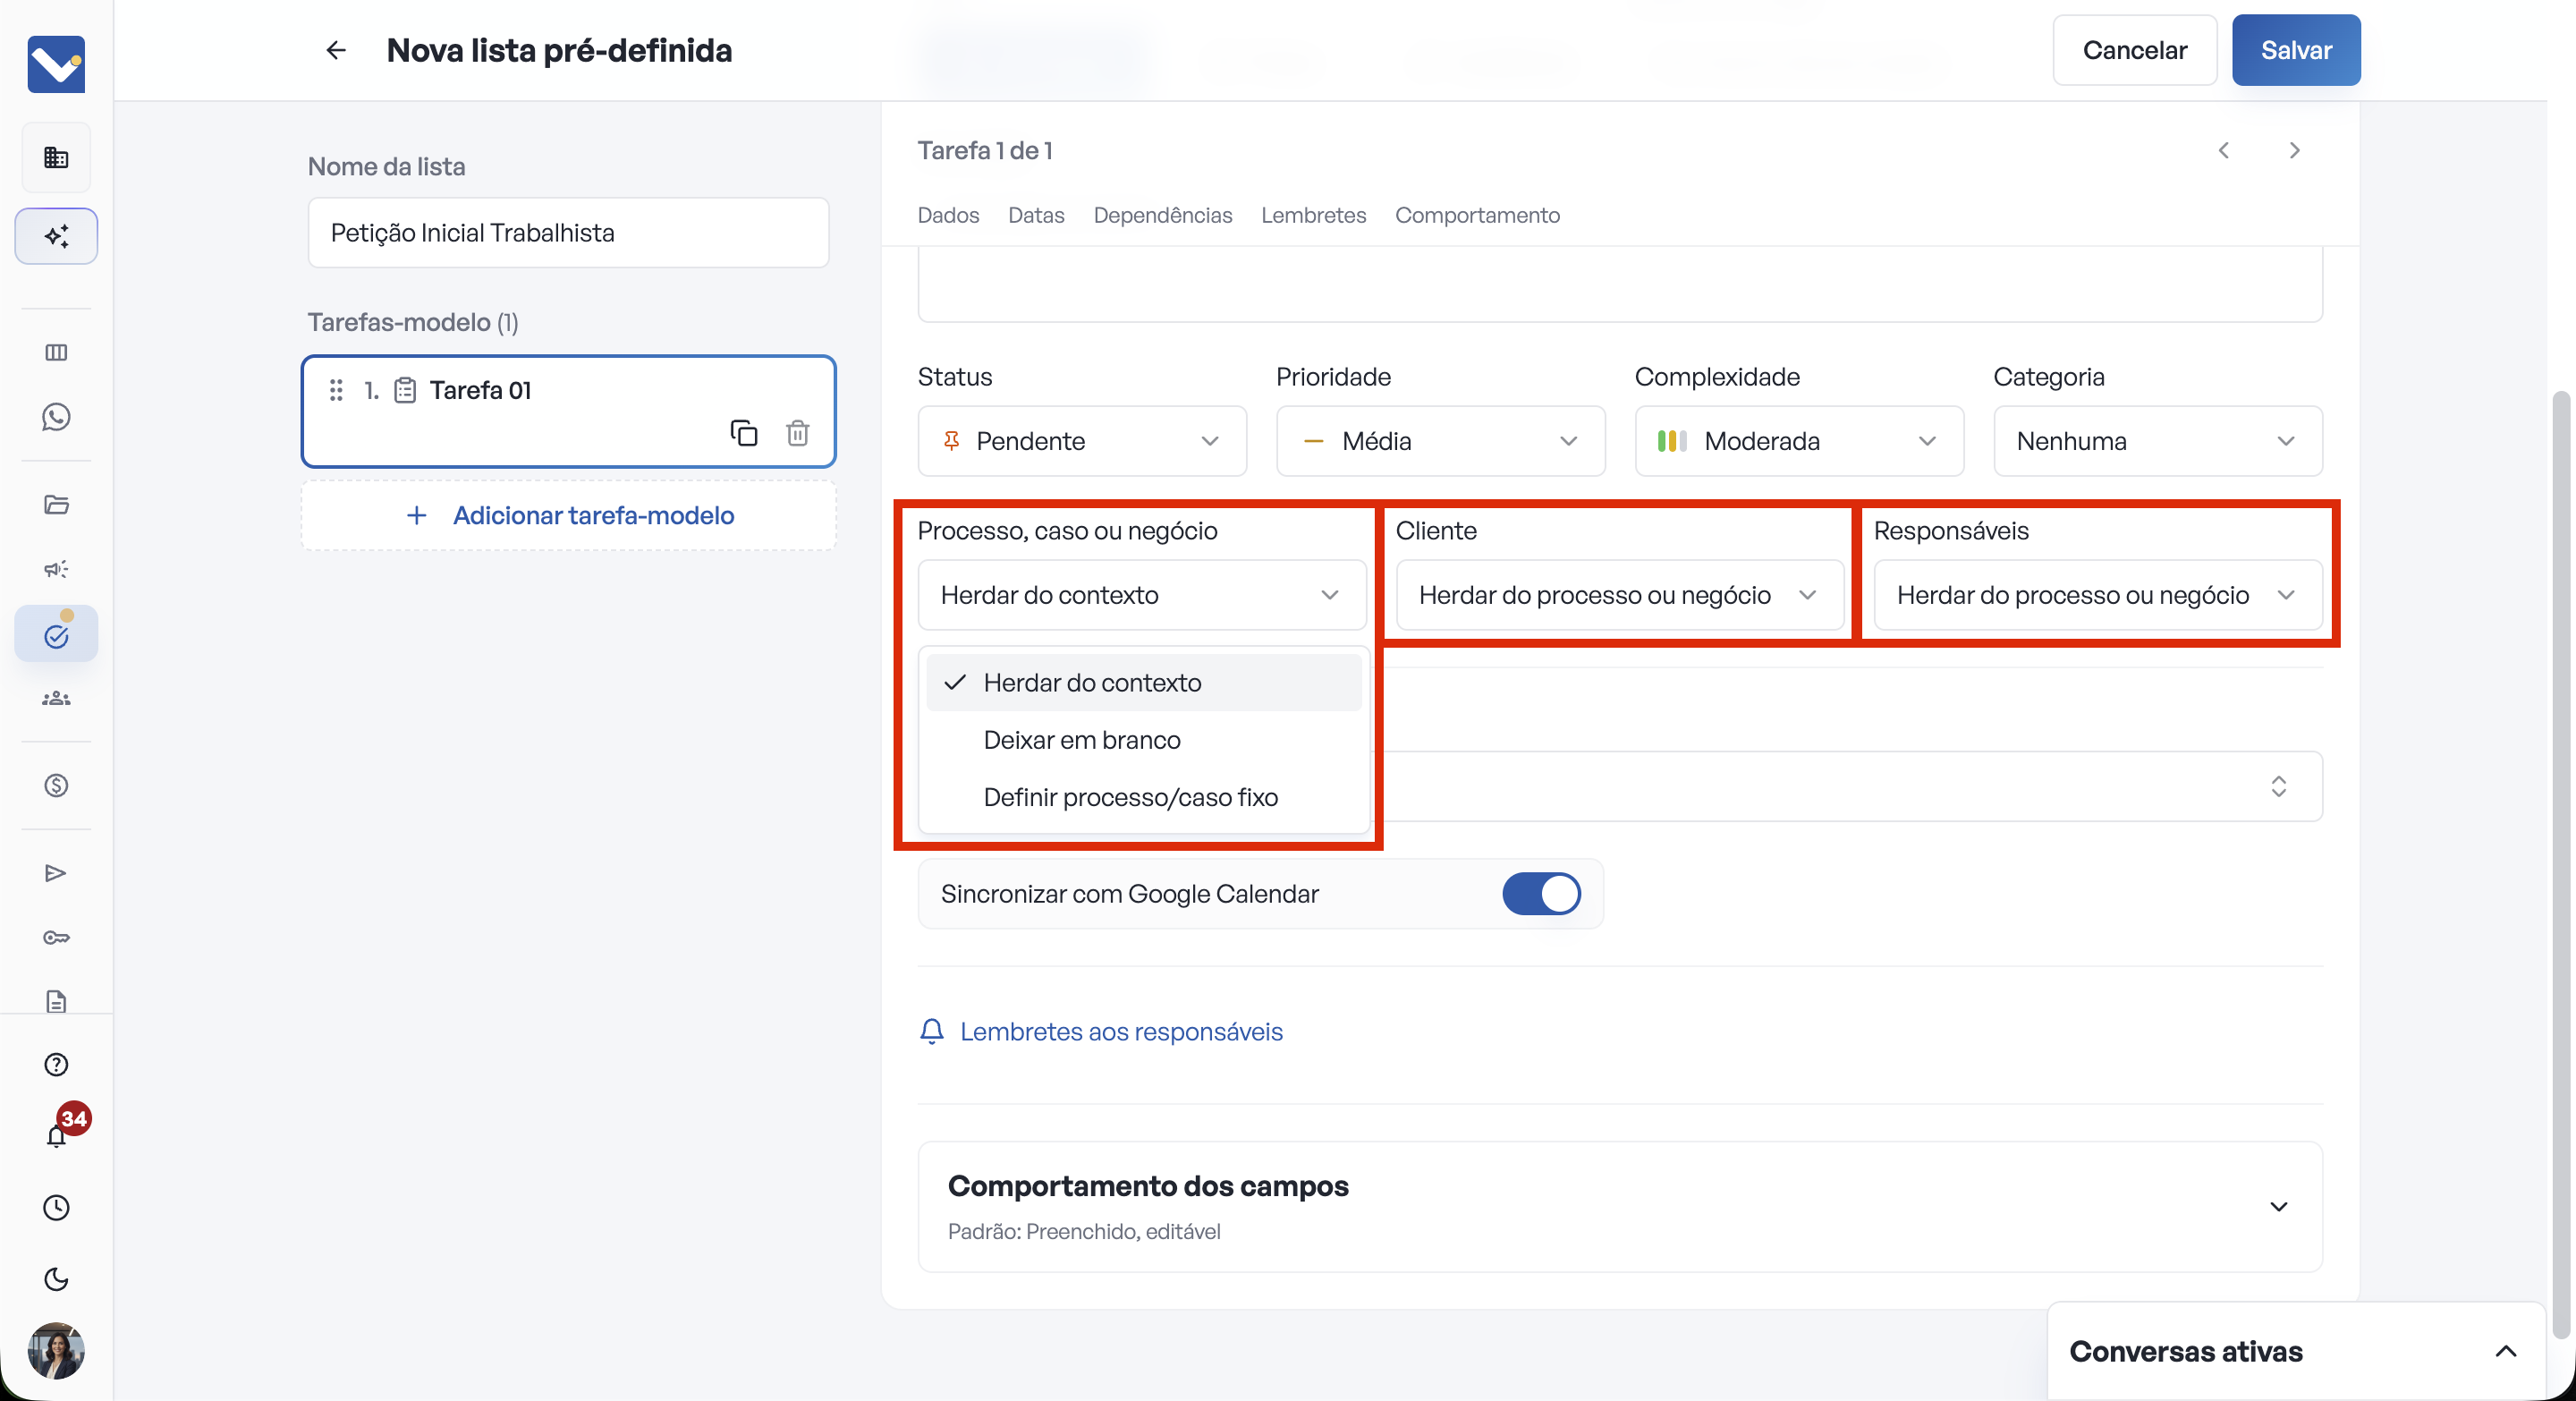Click the WhatsApp icon in sidebar

(x=56, y=417)
